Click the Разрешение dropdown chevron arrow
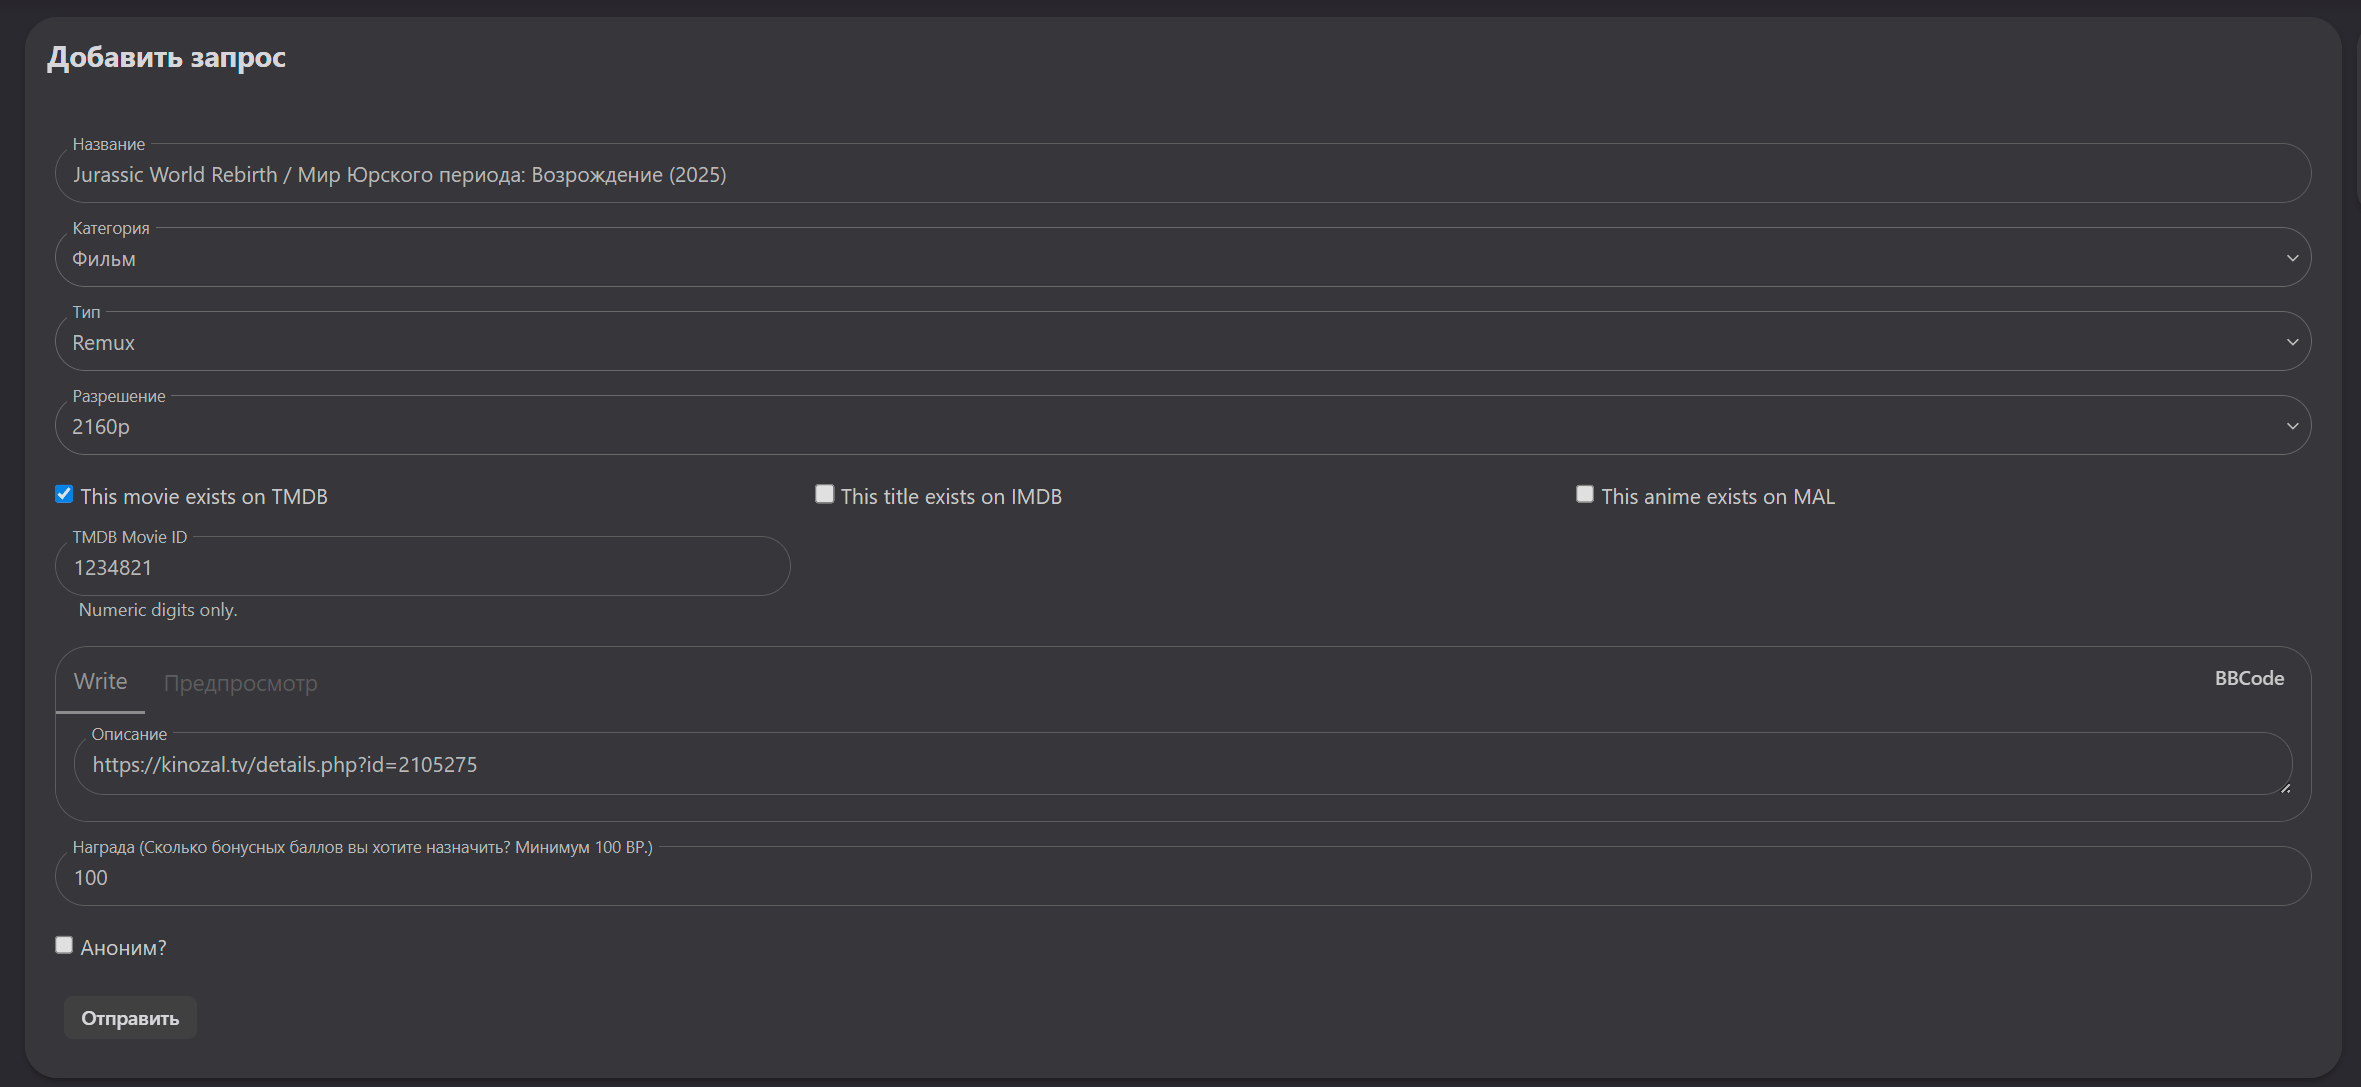This screenshot has width=2361, height=1087. [x=2292, y=427]
